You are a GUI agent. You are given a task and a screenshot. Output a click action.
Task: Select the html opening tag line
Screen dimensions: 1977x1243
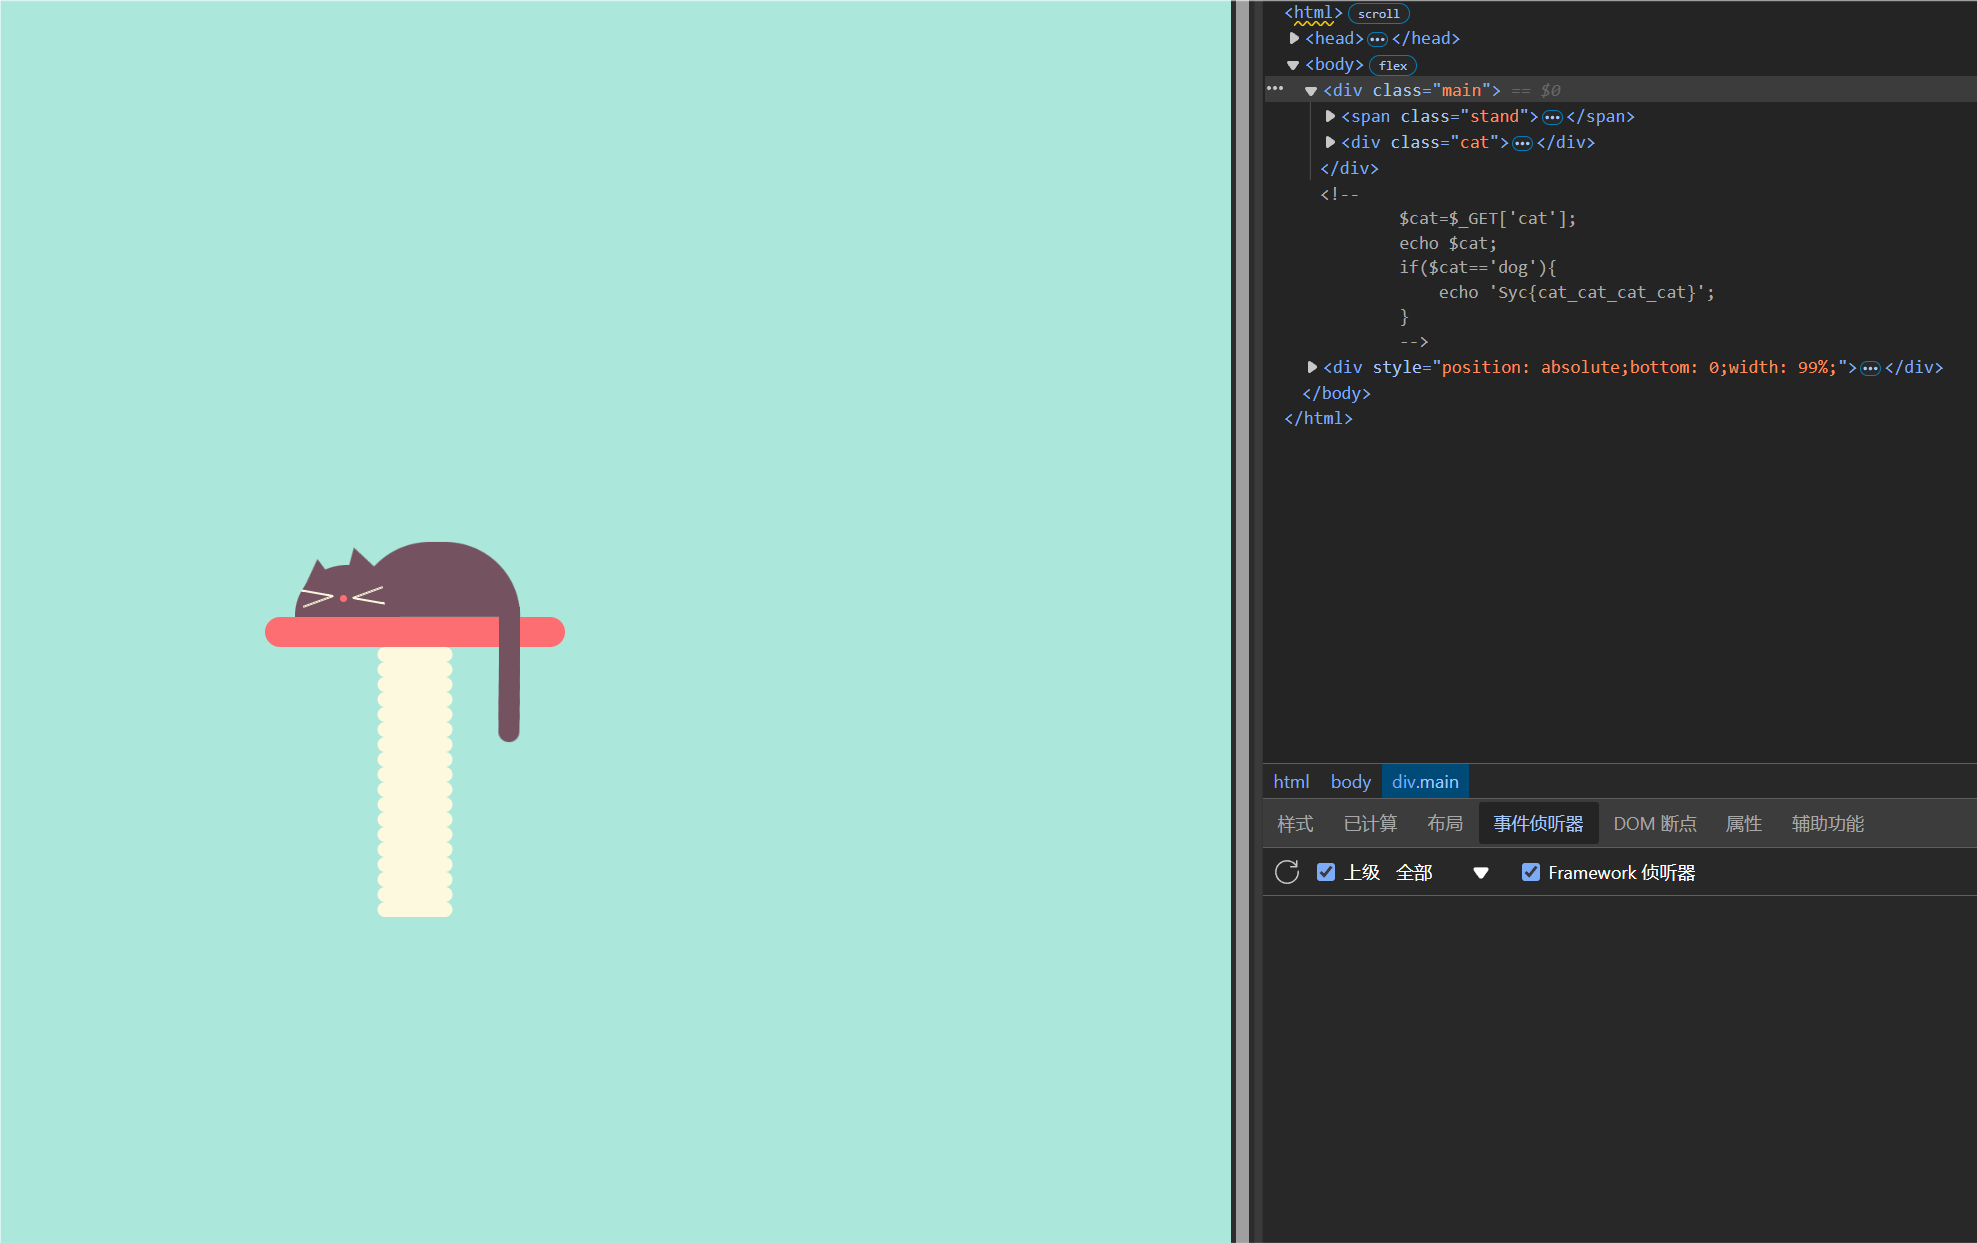tap(1313, 13)
